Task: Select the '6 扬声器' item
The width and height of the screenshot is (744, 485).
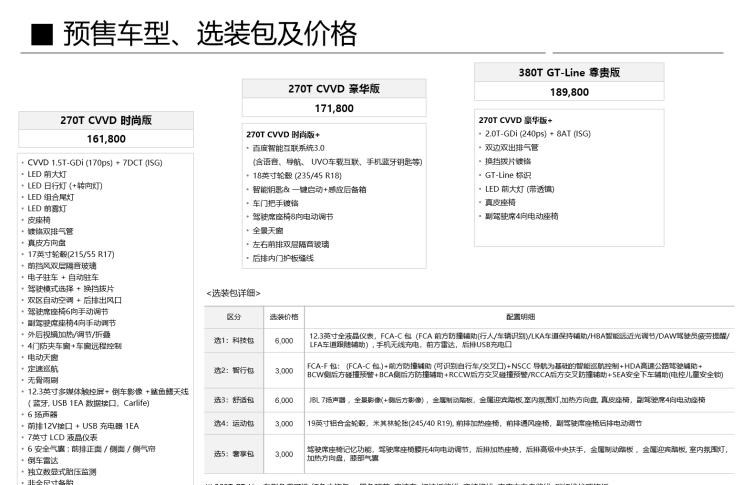Action: click(x=42, y=414)
